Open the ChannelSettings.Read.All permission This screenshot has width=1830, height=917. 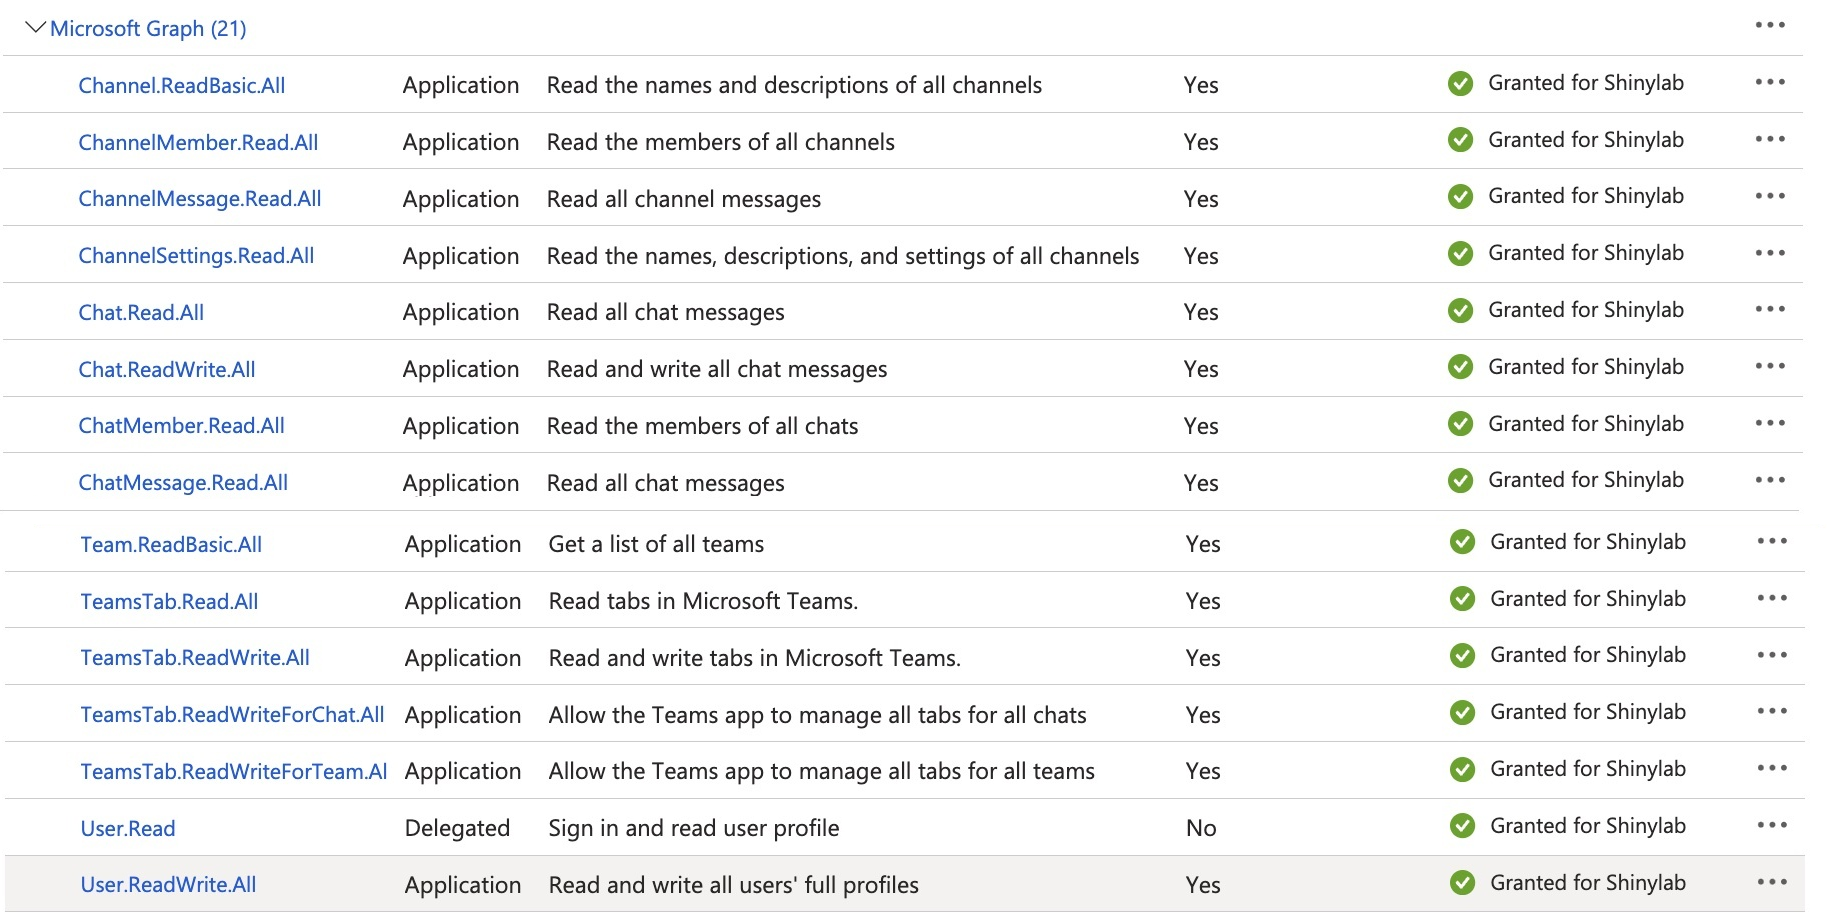[x=196, y=256]
